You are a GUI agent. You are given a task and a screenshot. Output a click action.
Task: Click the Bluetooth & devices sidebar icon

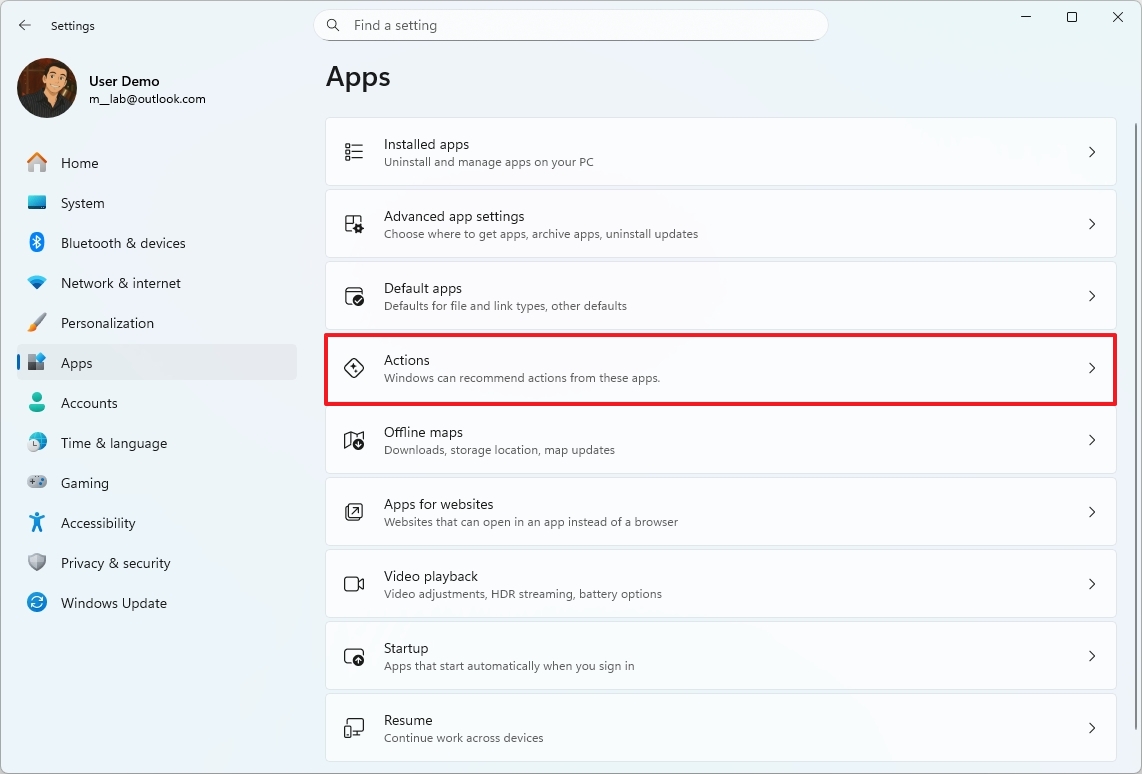pyautogui.click(x=36, y=243)
